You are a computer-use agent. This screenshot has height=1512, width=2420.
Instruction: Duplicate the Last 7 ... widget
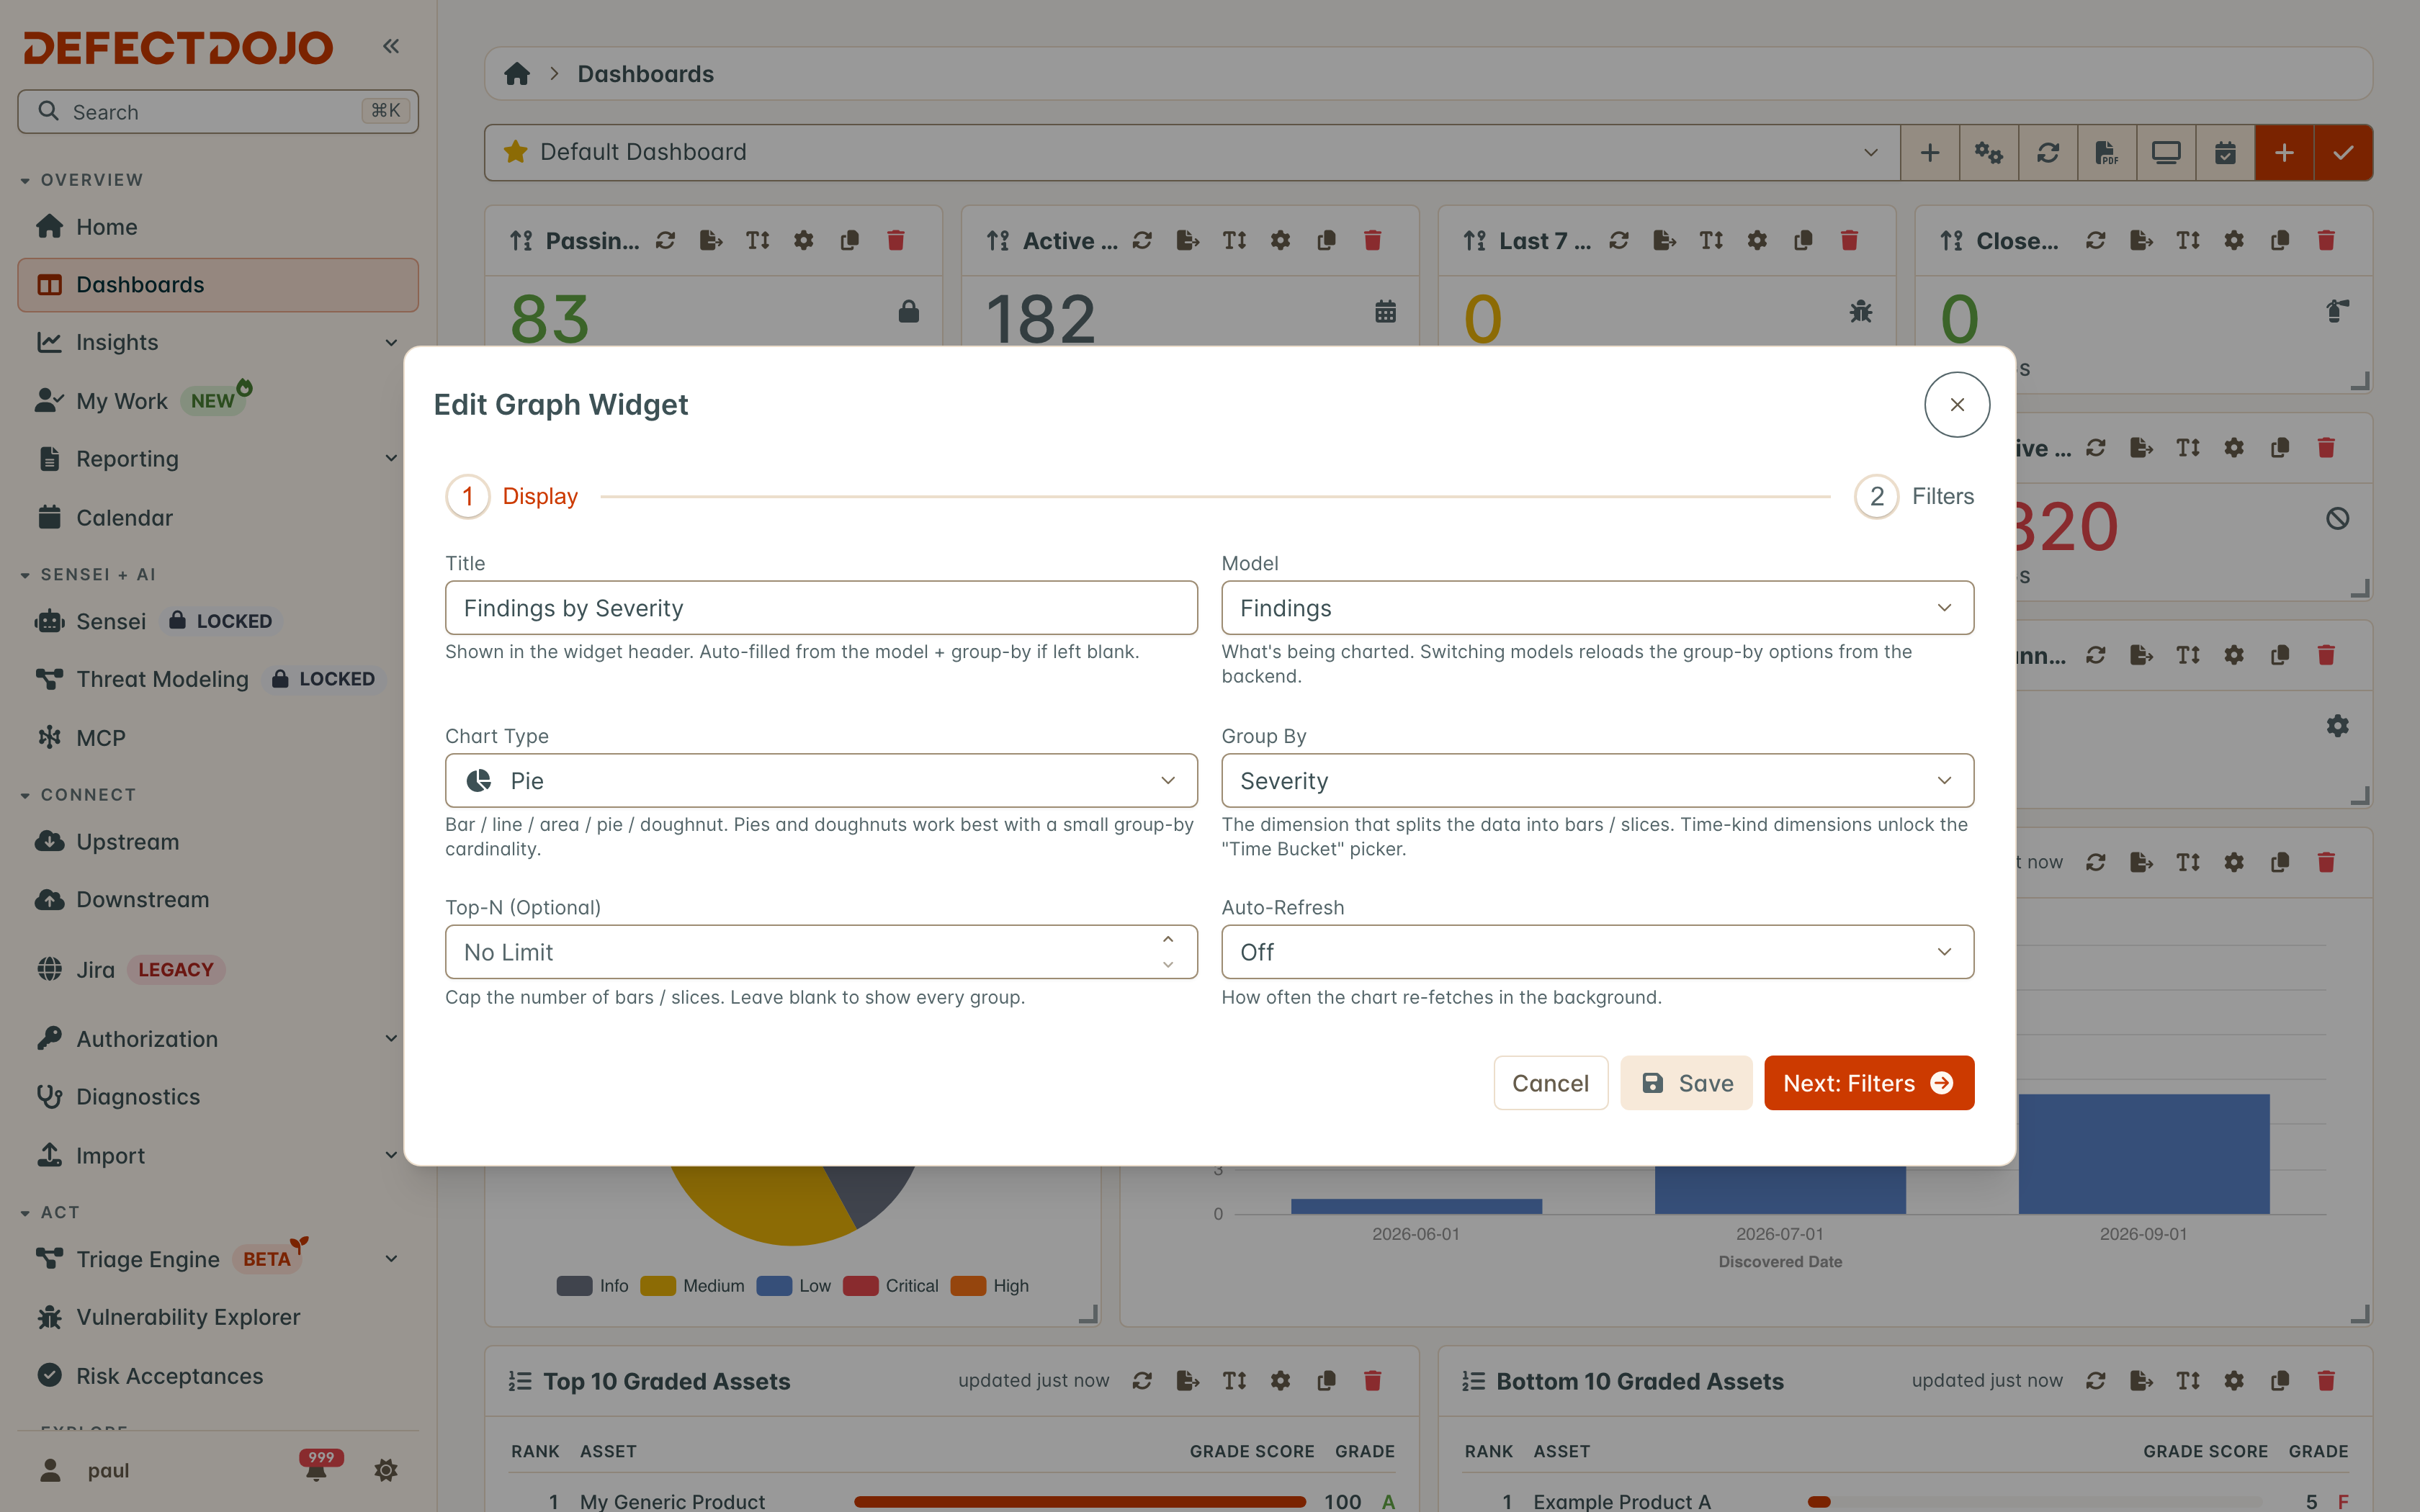tap(1803, 240)
